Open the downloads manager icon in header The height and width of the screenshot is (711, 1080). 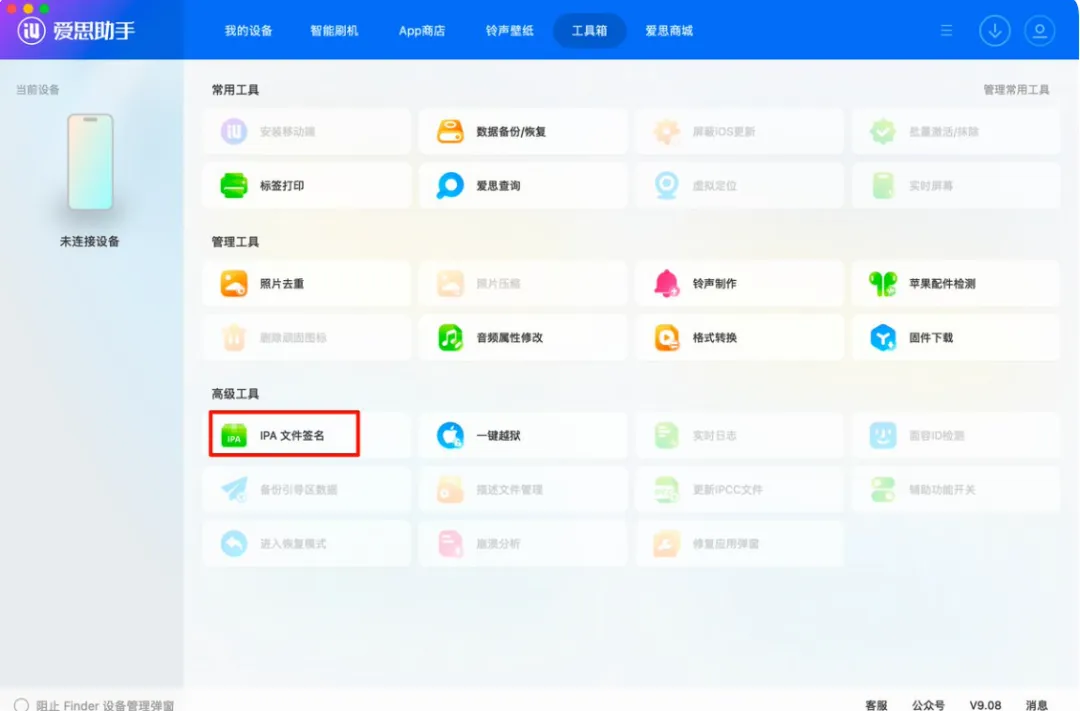click(x=995, y=31)
